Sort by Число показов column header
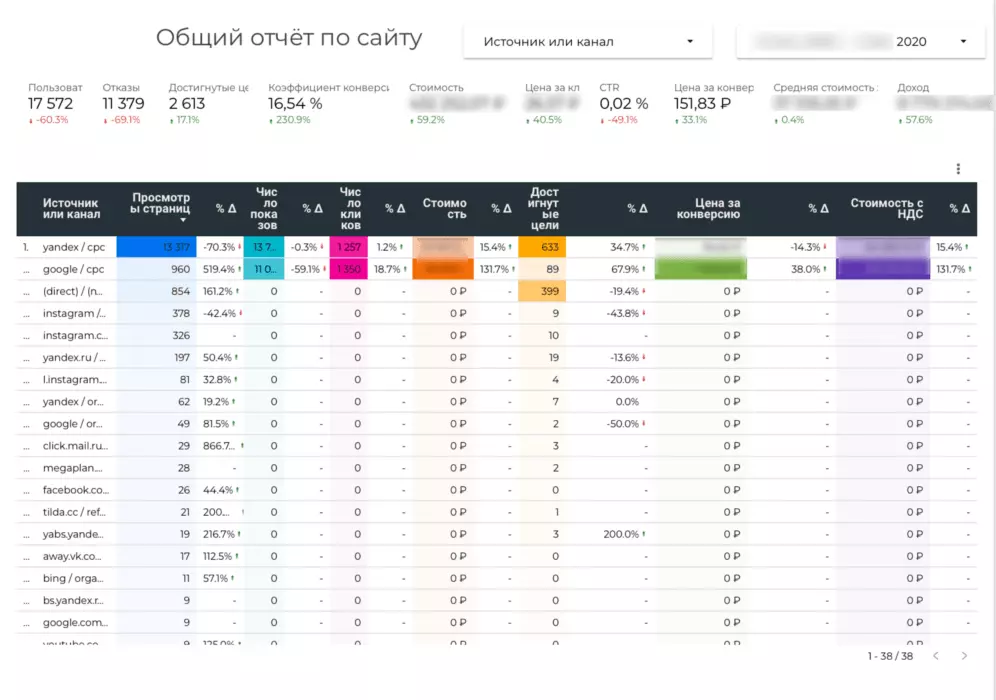The image size is (996, 700). point(264,208)
